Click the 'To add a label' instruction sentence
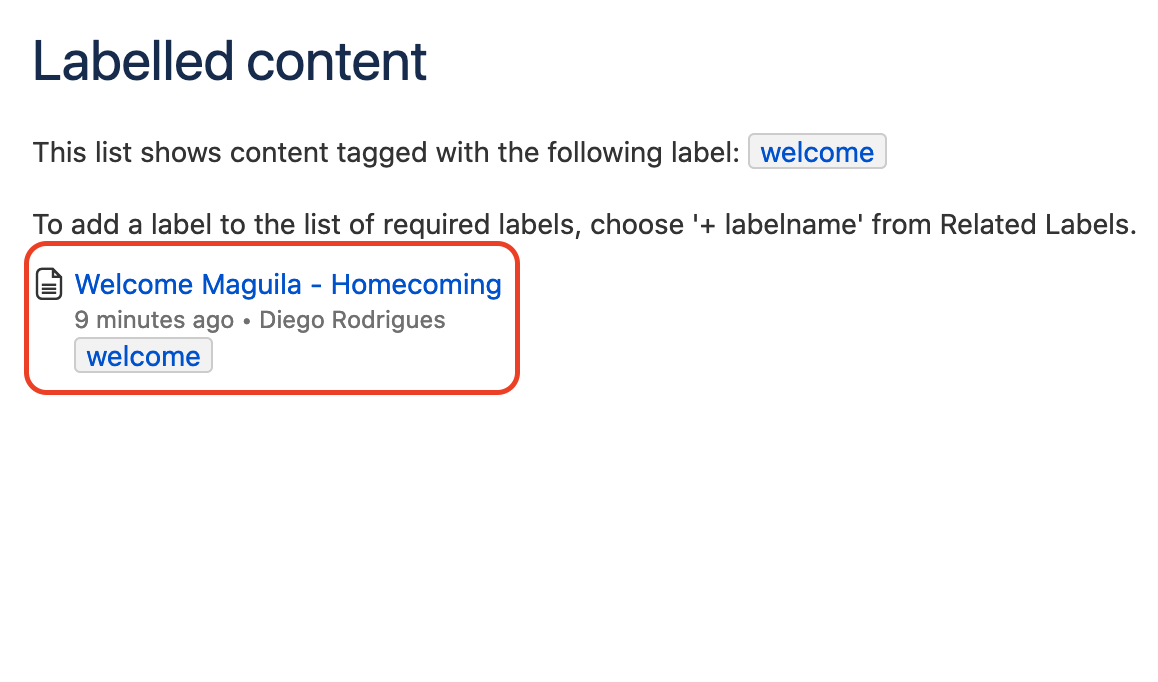1158x682 pixels. (x=584, y=225)
